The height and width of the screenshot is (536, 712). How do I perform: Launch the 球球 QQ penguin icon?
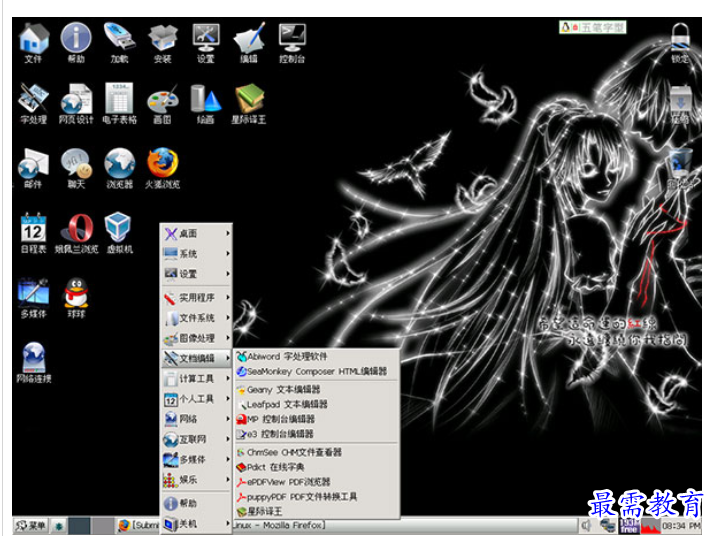coord(76,298)
